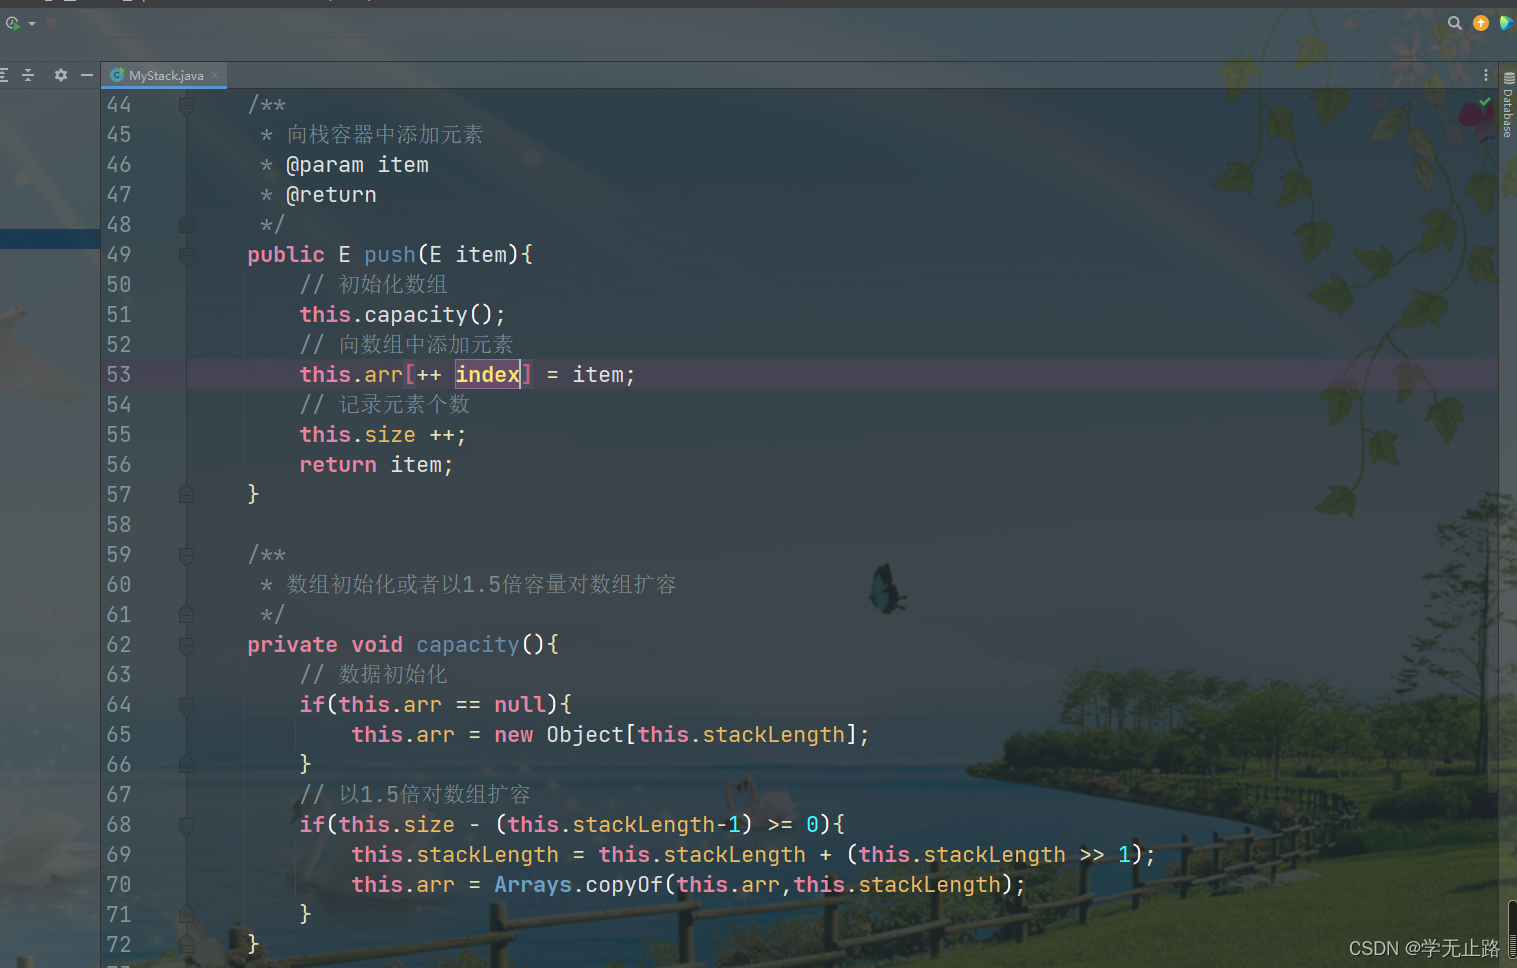This screenshot has height=968, width=1517.
Task: Open editor tabs three-dot menu
Action: click(x=1486, y=75)
